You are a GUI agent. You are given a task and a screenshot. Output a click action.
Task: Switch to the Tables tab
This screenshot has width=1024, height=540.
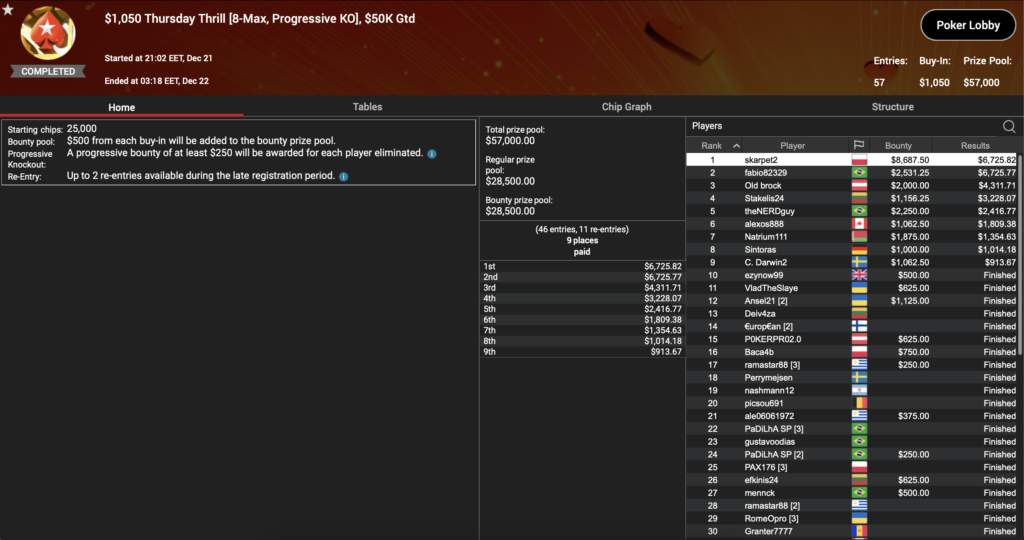point(367,107)
